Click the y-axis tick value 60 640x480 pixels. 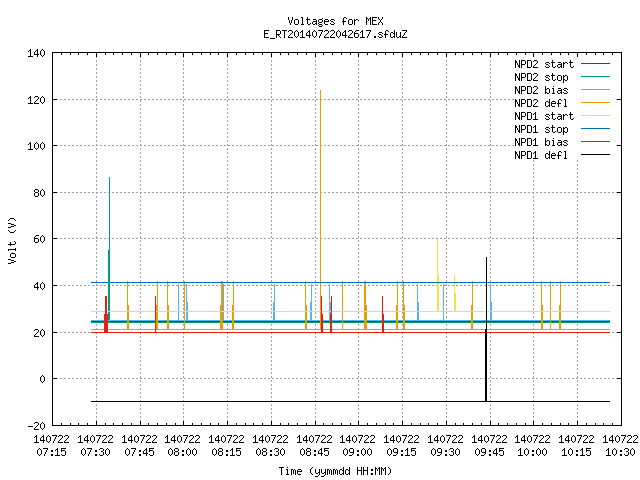point(39,239)
